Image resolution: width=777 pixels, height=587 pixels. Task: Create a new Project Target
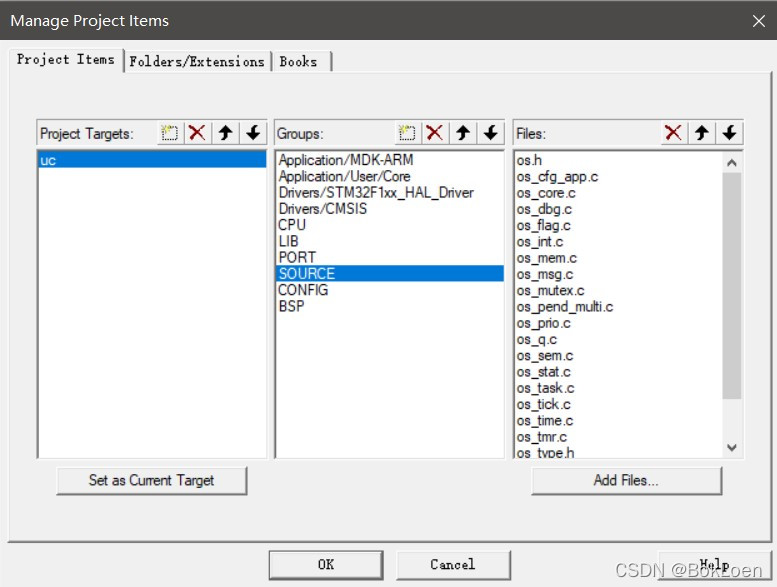tap(170, 133)
